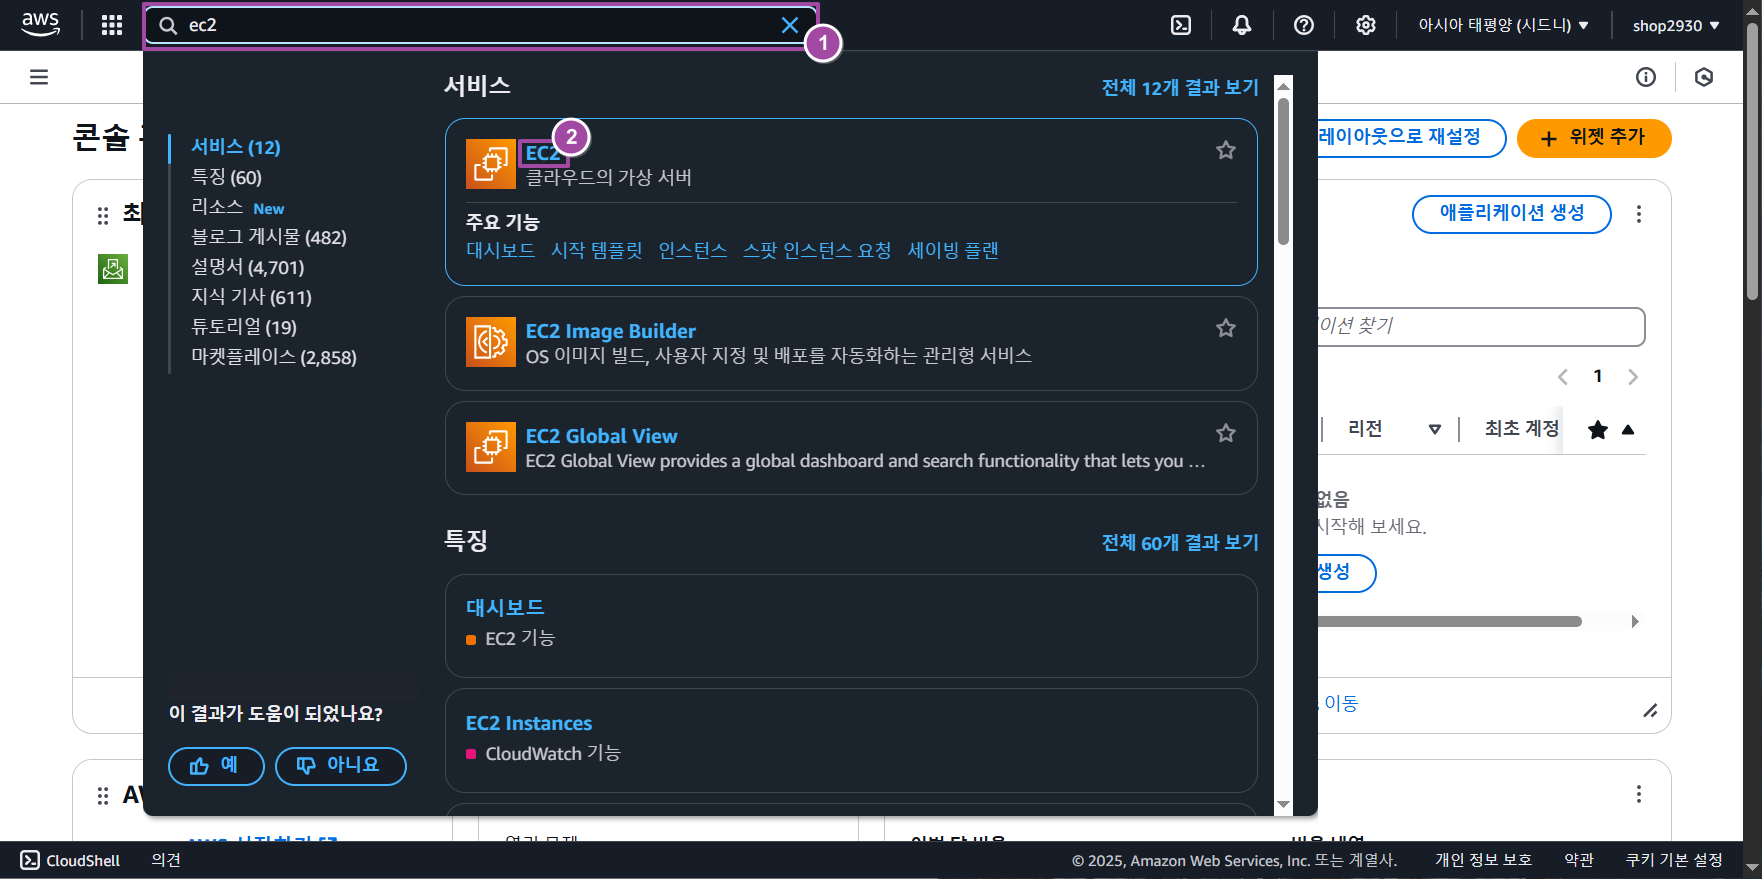The height and width of the screenshot is (879, 1762).
Task: Click search results scrollbar down arrow
Action: pyautogui.click(x=1284, y=805)
